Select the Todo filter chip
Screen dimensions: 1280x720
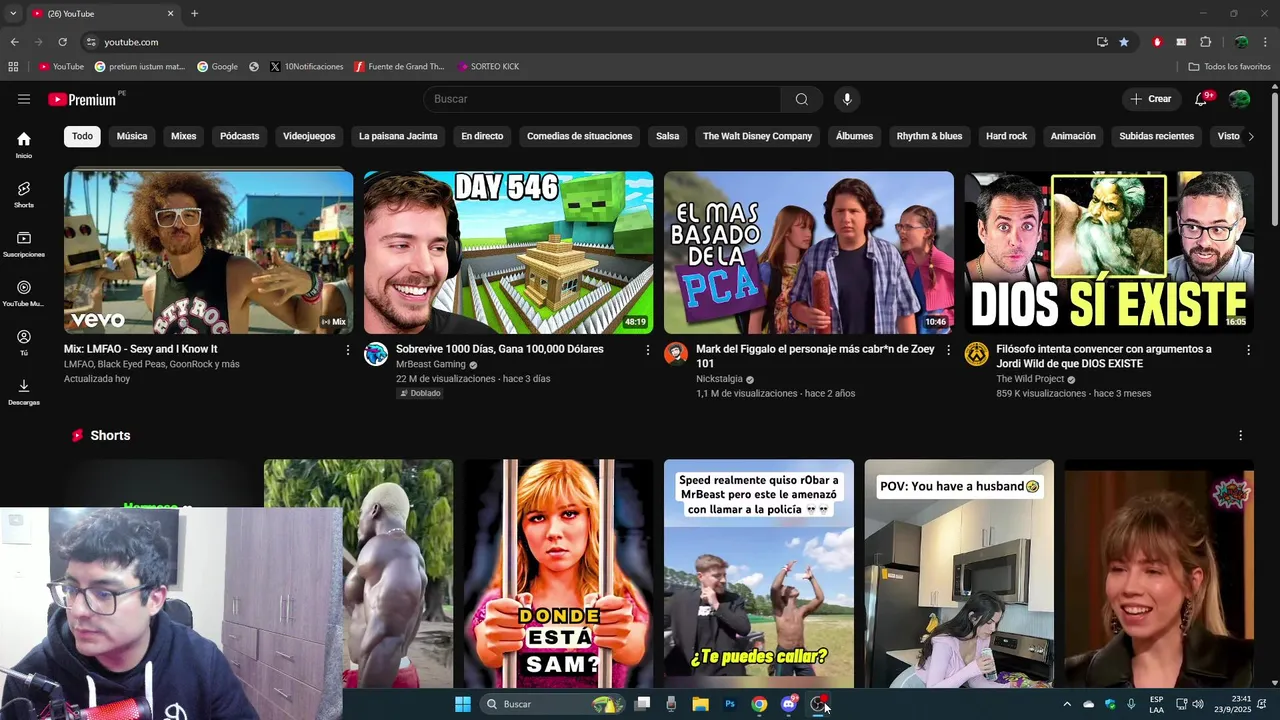(x=82, y=136)
